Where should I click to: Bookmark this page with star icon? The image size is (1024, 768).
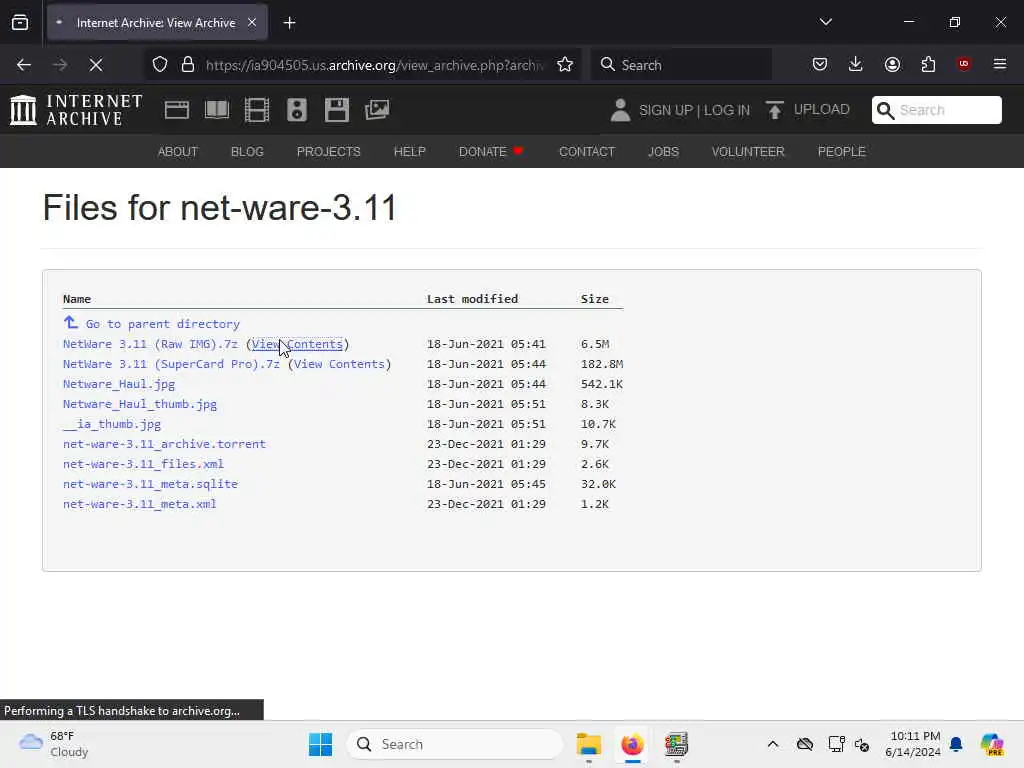pos(565,65)
